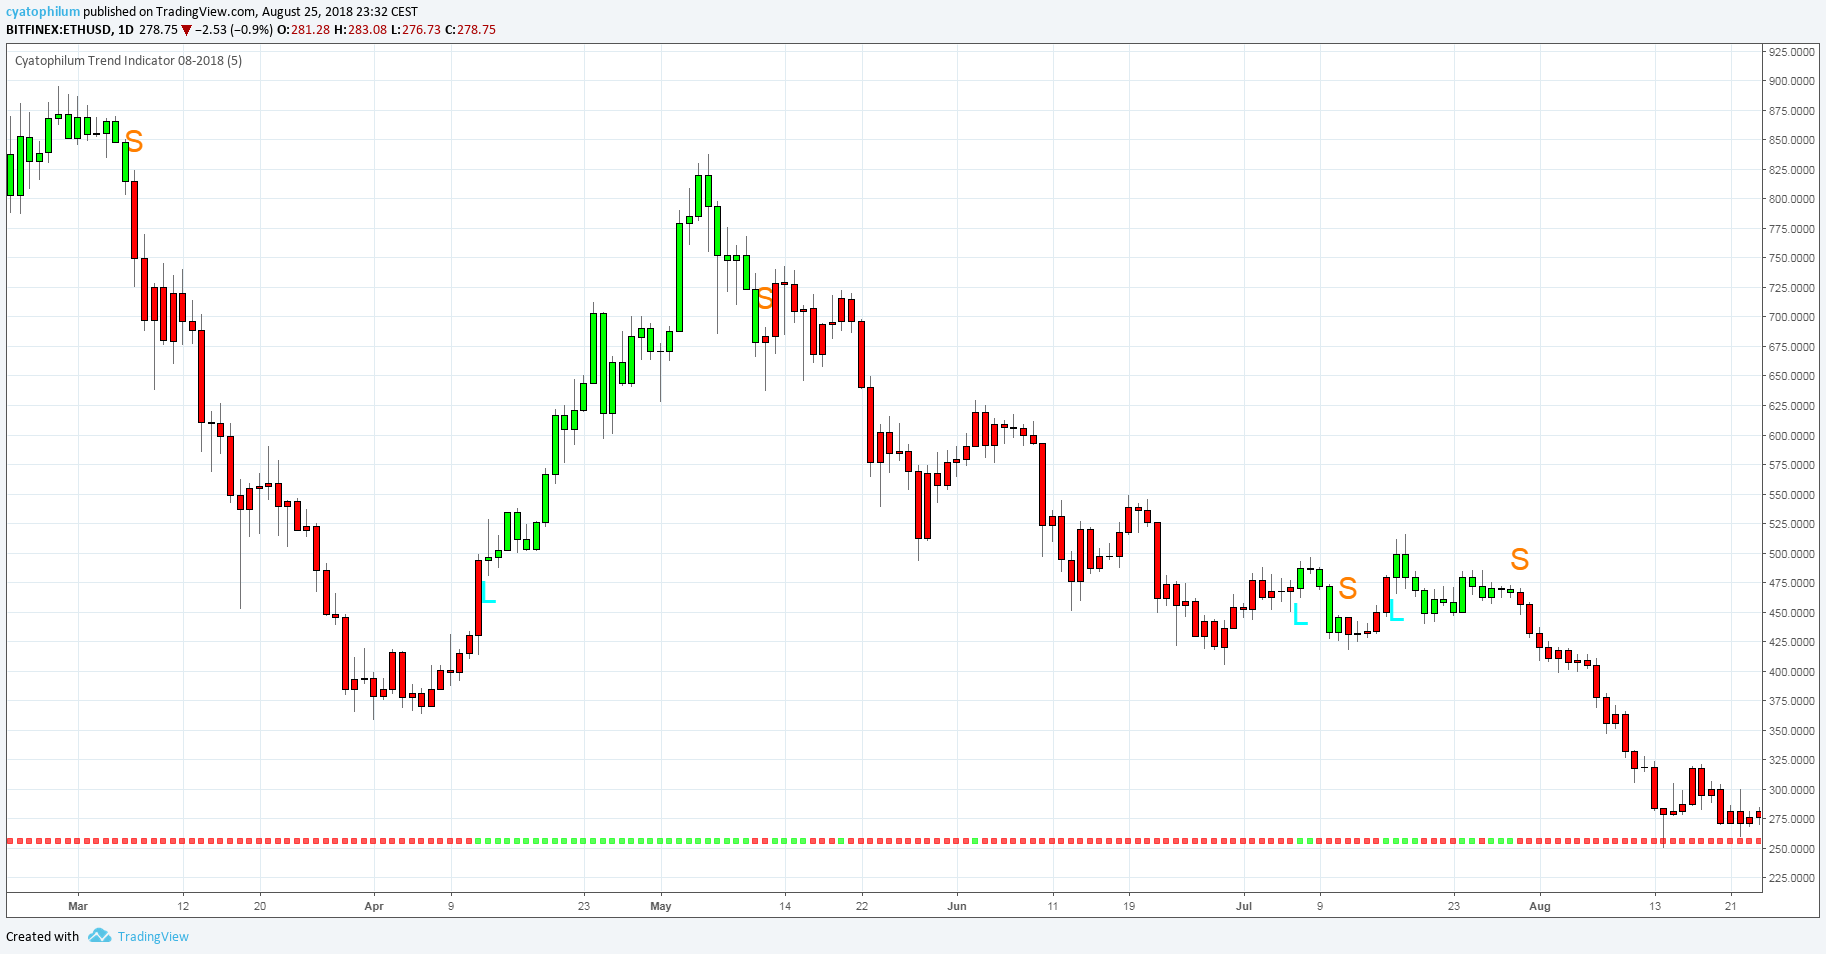The height and width of the screenshot is (954, 1826).
Task: Click the orange S signal near May 14
Action: [765, 298]
